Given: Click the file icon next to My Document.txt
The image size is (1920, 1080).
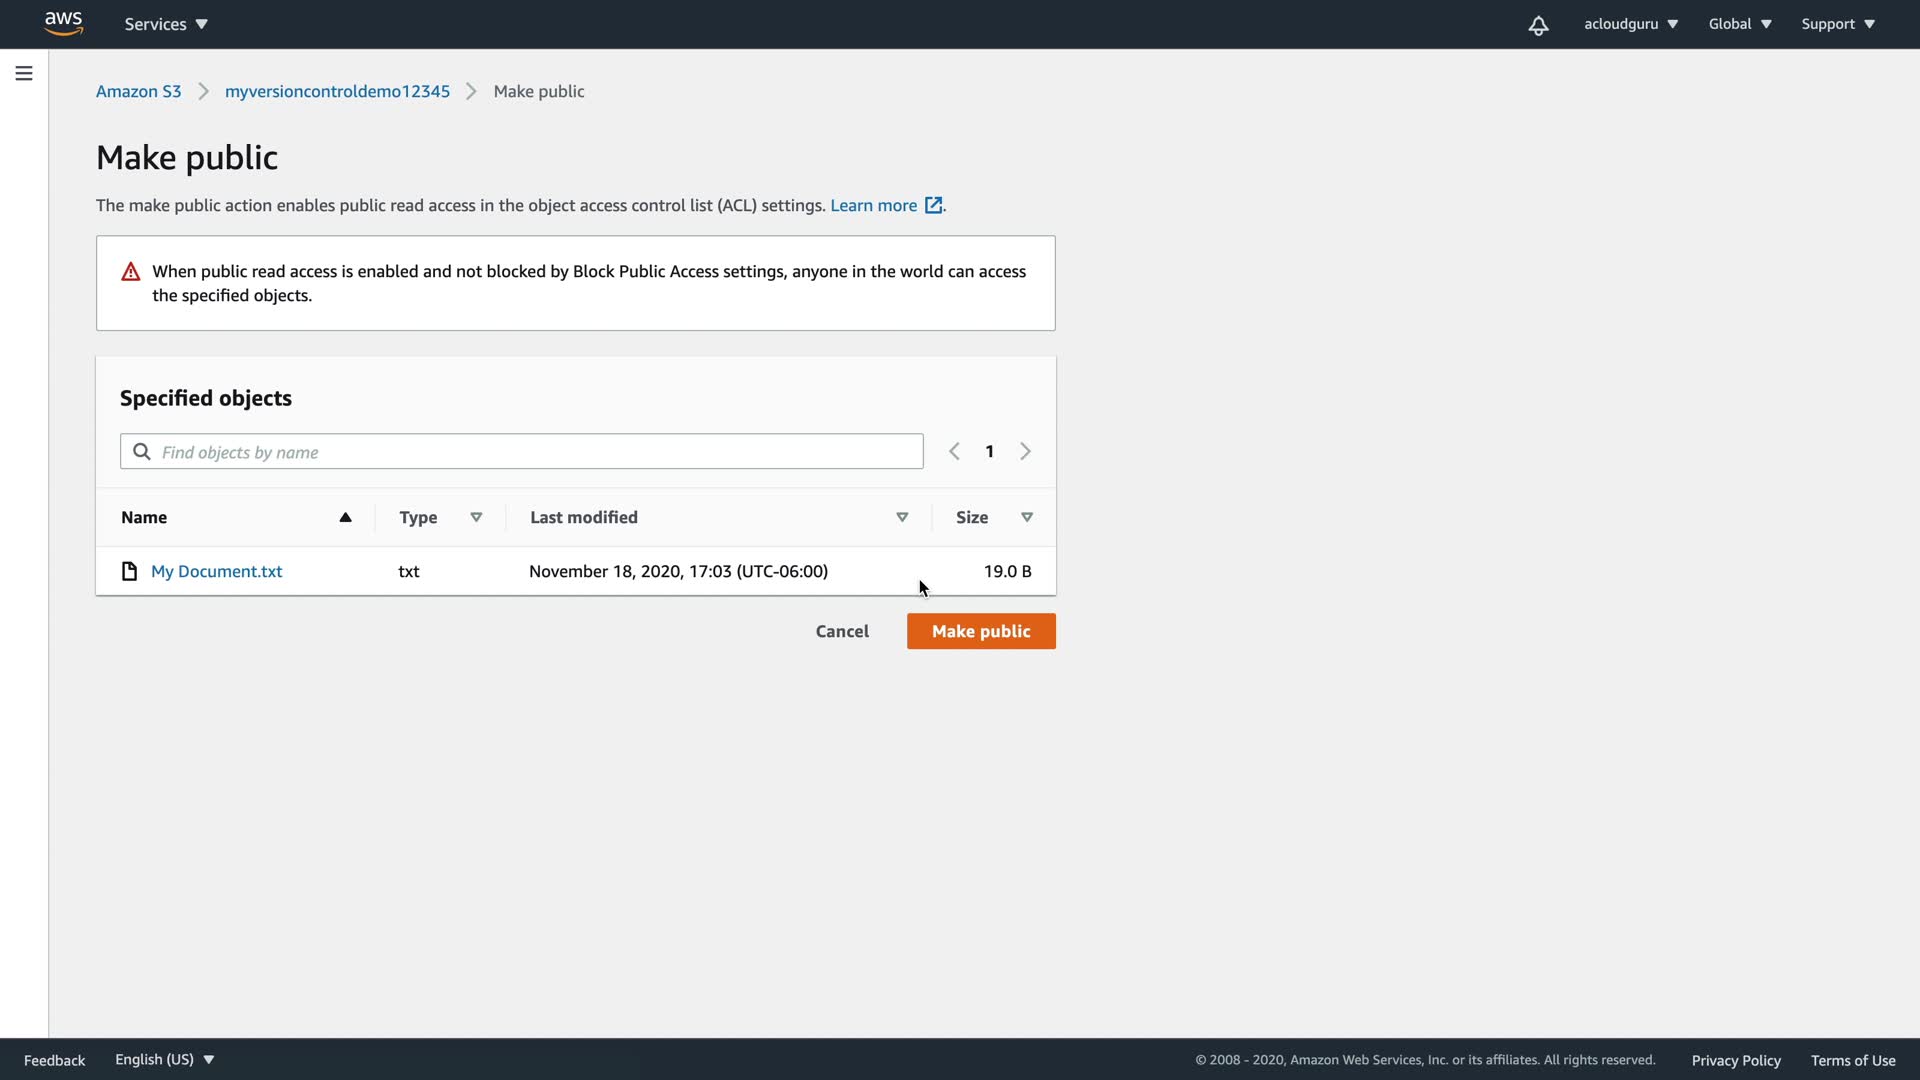Looking at the screenshot, I should pyautogui.click(x=129, y=571).
